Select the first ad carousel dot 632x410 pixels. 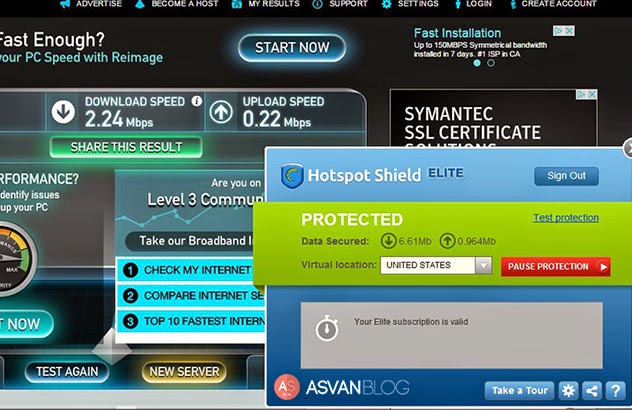click(477, 63)
